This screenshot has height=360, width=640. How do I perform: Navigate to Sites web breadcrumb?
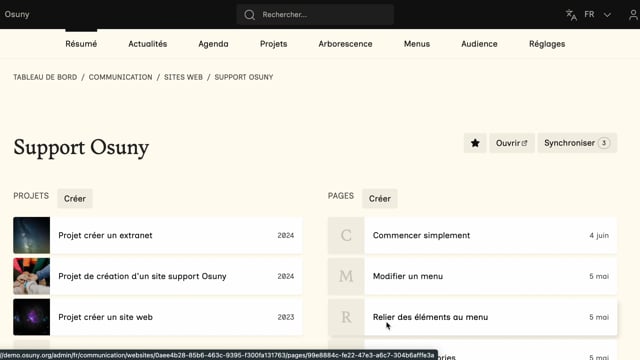pyautogui.click(x=183, y=77)
